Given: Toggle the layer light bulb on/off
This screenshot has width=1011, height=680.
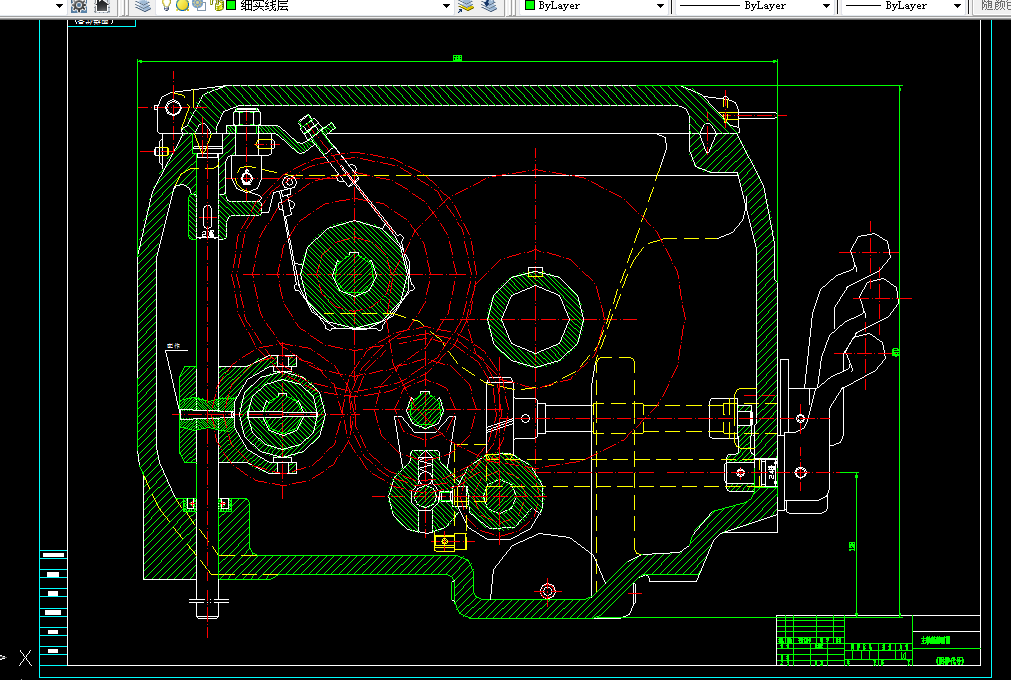Looking at the screenshot, I should coord(168,6).
